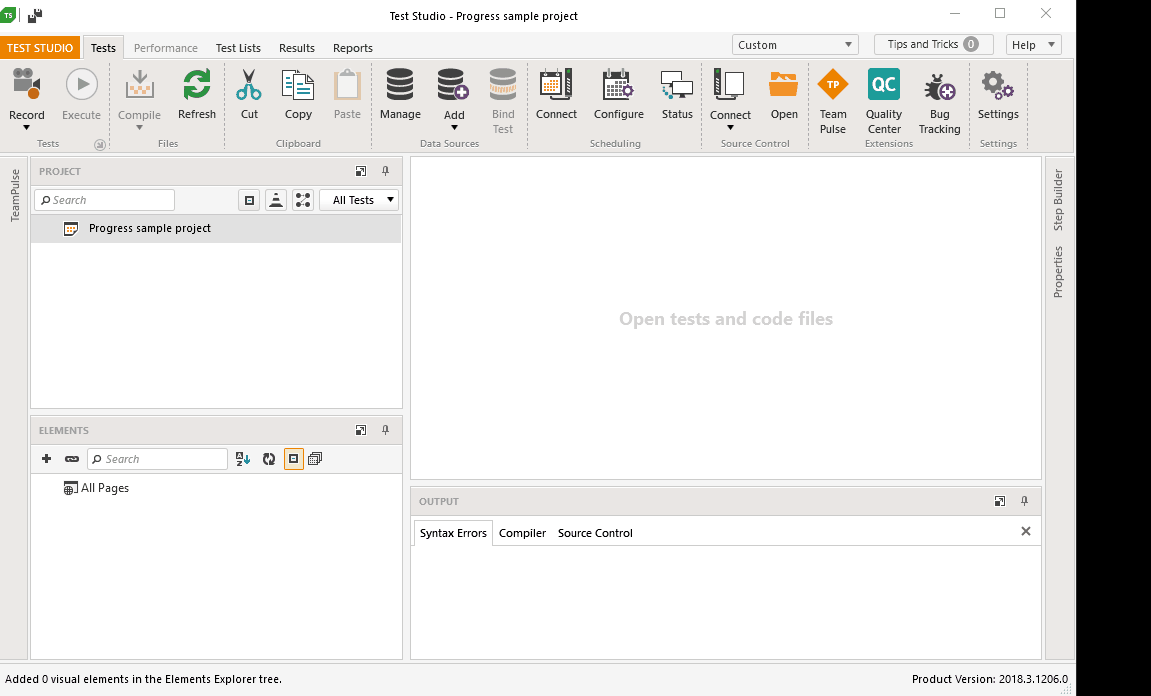The height and width of the screenshot is (696, 1151).
Task: Expand the Source Control Connect dropdown arrow
Action: (x=730, y=128)
